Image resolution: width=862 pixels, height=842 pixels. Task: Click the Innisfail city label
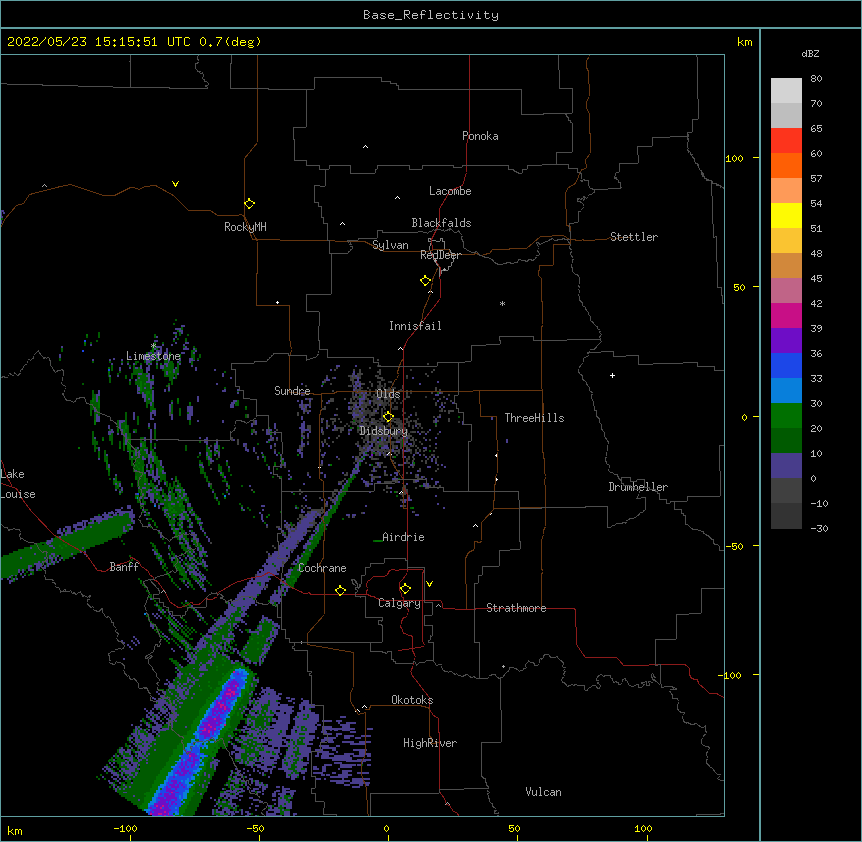415,326
